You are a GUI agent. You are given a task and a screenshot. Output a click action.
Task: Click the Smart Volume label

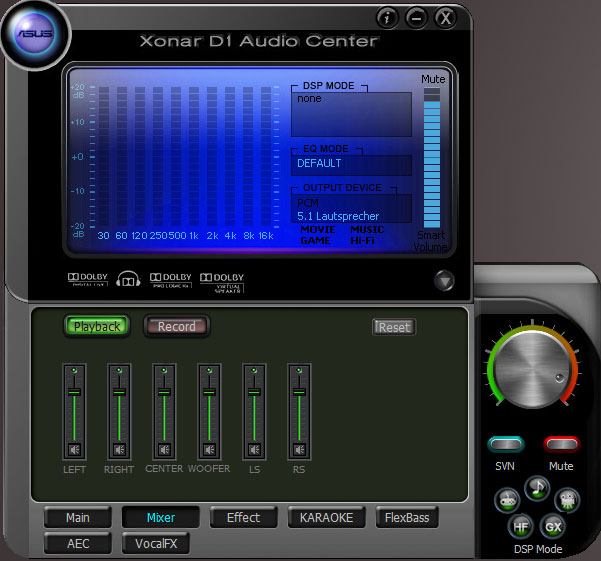coord(430,241)
